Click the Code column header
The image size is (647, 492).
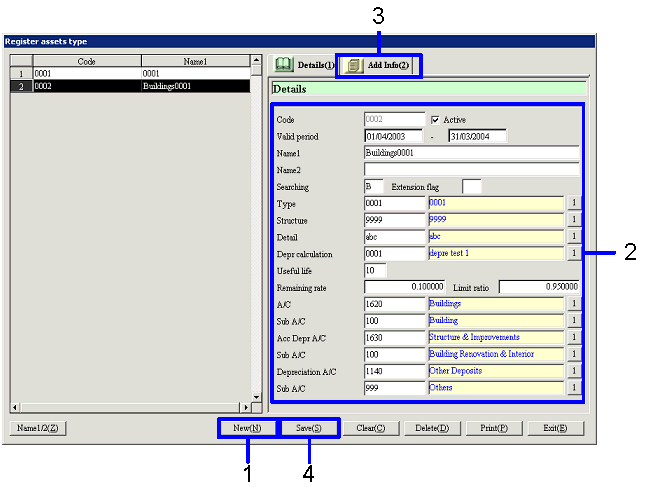(87, 61)
